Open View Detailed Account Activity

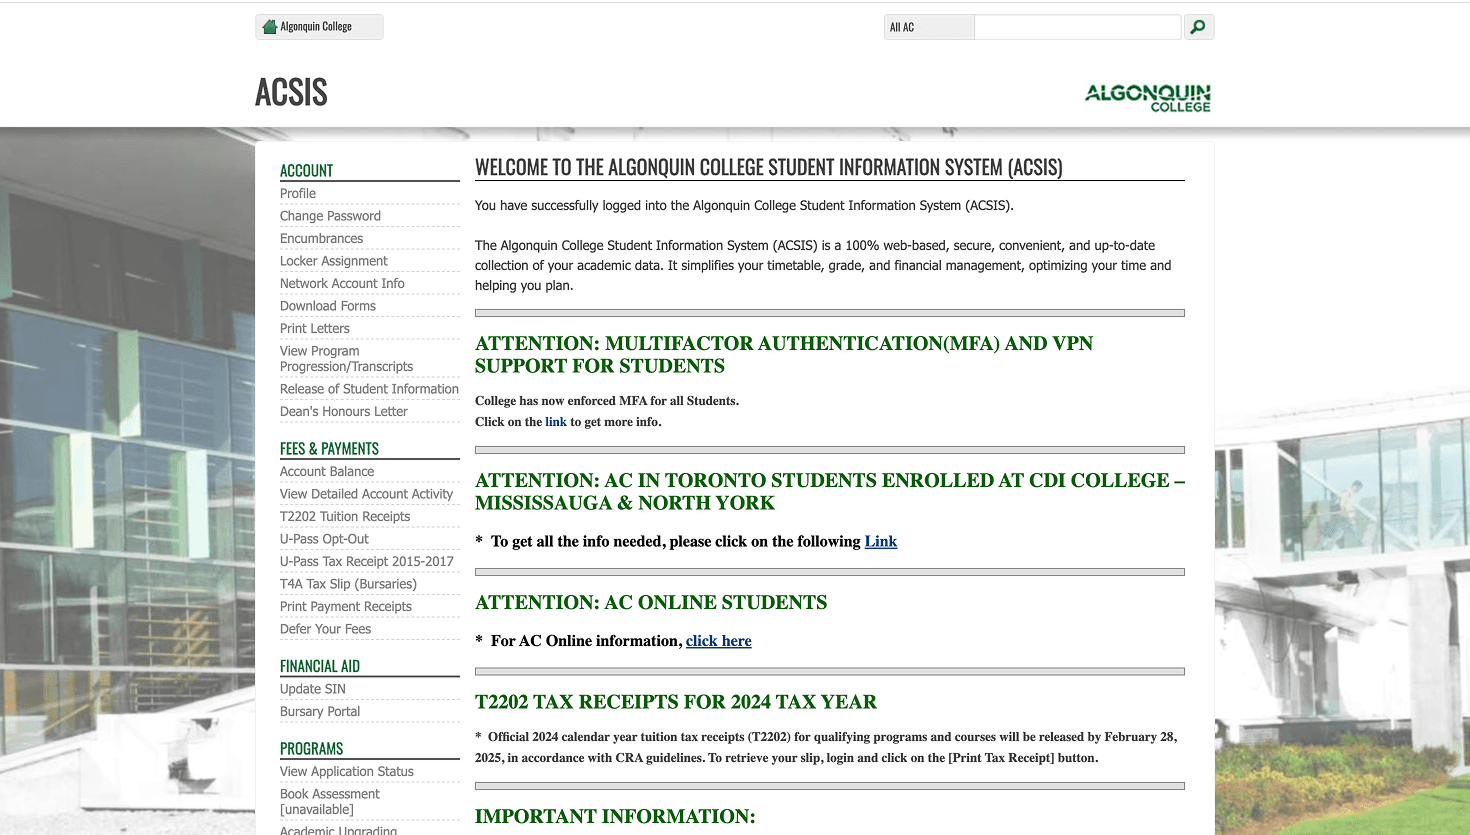pos(366,494)
